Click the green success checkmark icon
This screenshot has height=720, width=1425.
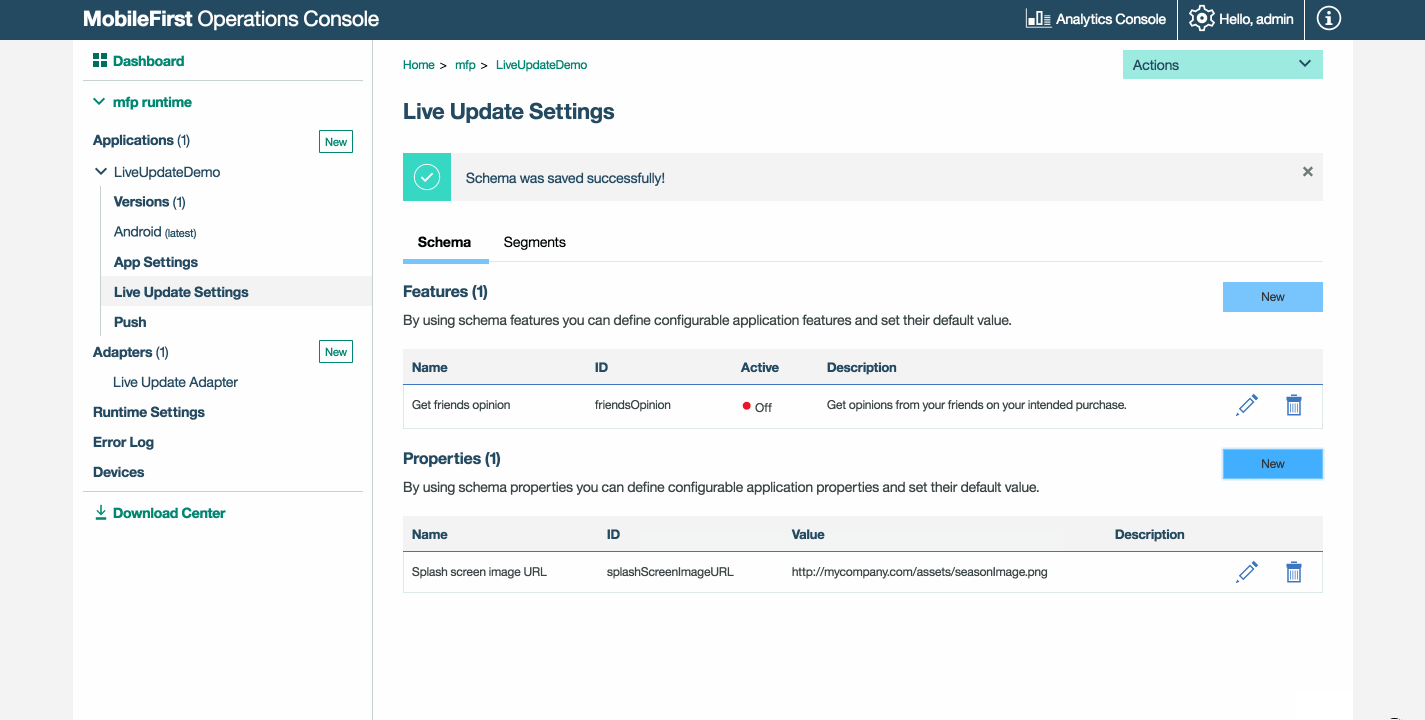tap(427, 177)
